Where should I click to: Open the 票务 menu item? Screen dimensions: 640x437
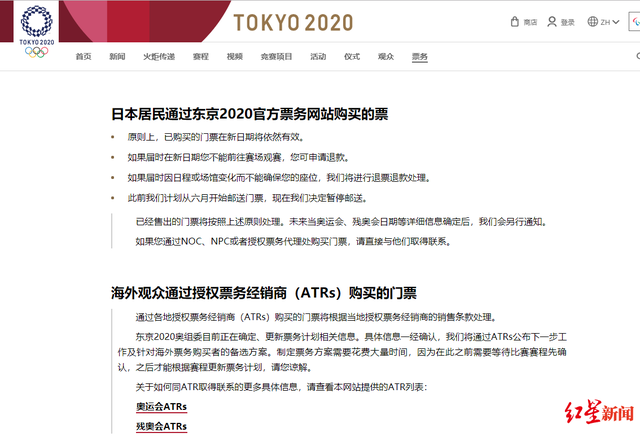(x=420, y=56)
